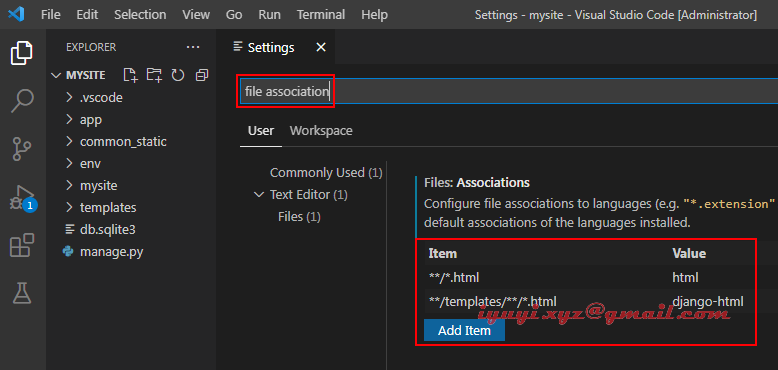The width and height of the screenshot is (778, 370).
Task: Collapse the Text Editor settings category
Action: click(x=259, y=195)
